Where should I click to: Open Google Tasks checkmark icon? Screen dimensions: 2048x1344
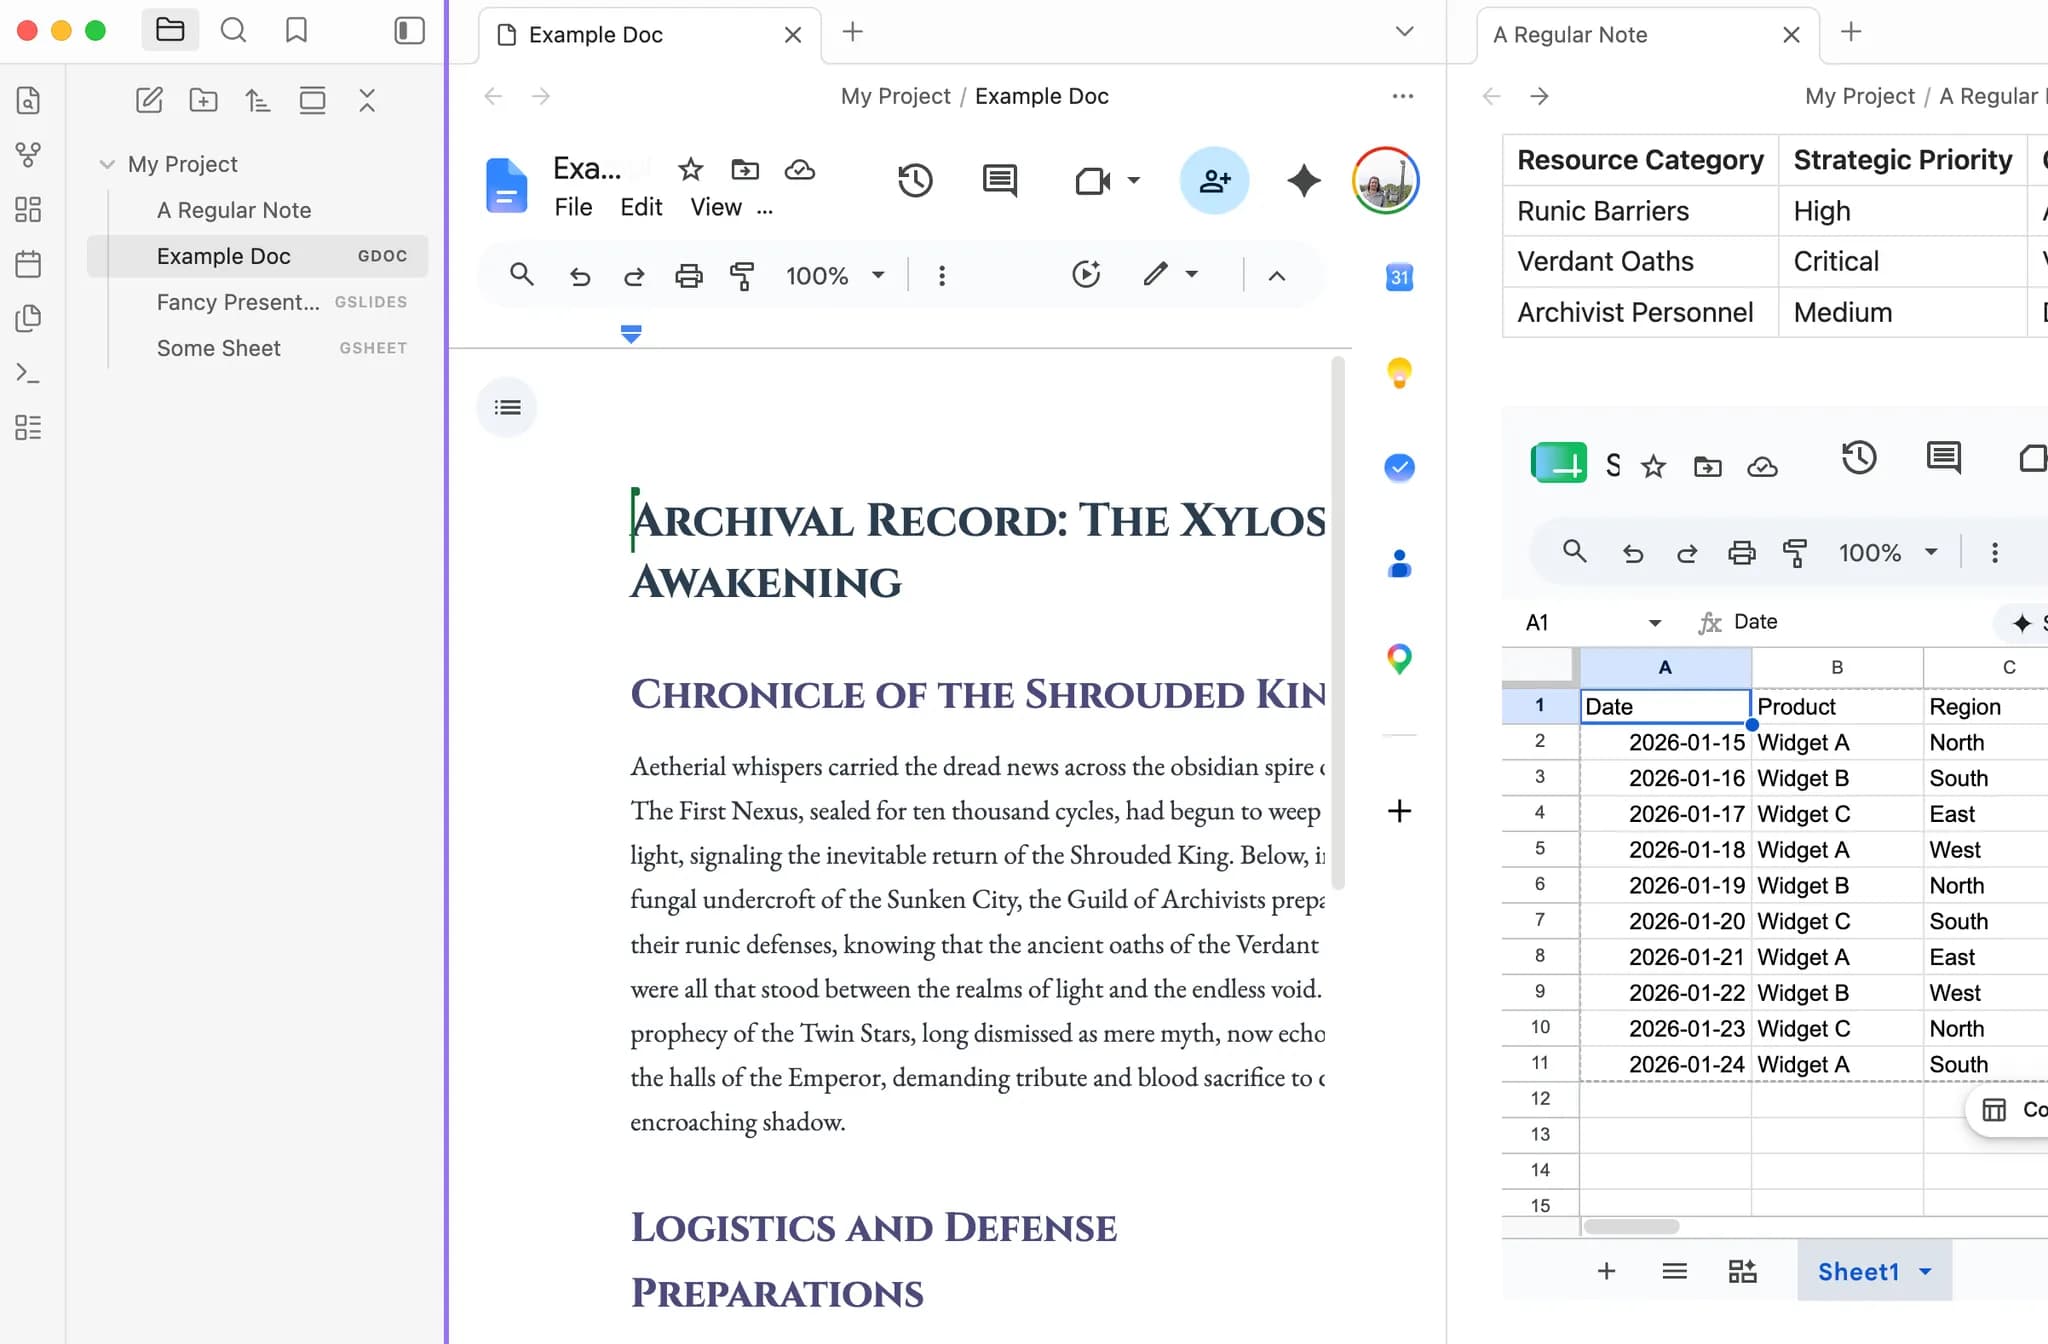pyautogui.click(x=1399, y=467)
